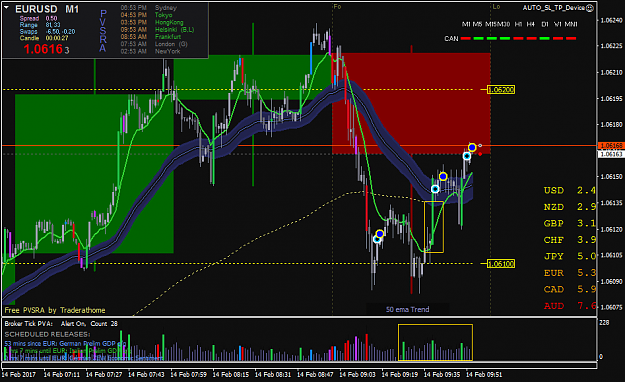Click the CHF 3.9 currency strength row

click(570, 240)
